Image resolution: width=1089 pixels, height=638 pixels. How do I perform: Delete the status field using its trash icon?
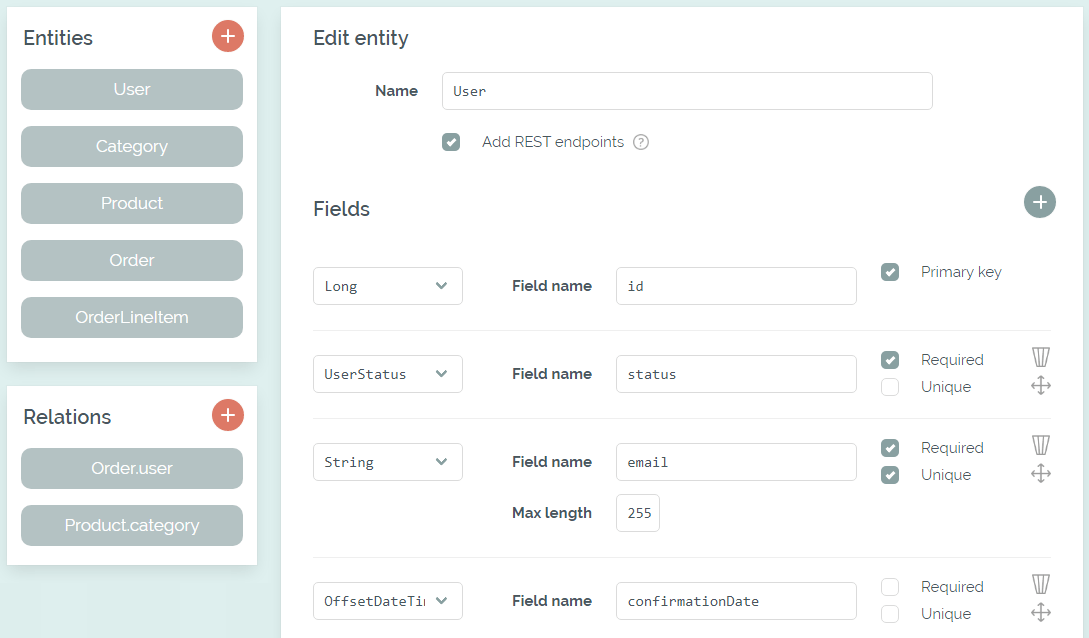pos(1040,356)
